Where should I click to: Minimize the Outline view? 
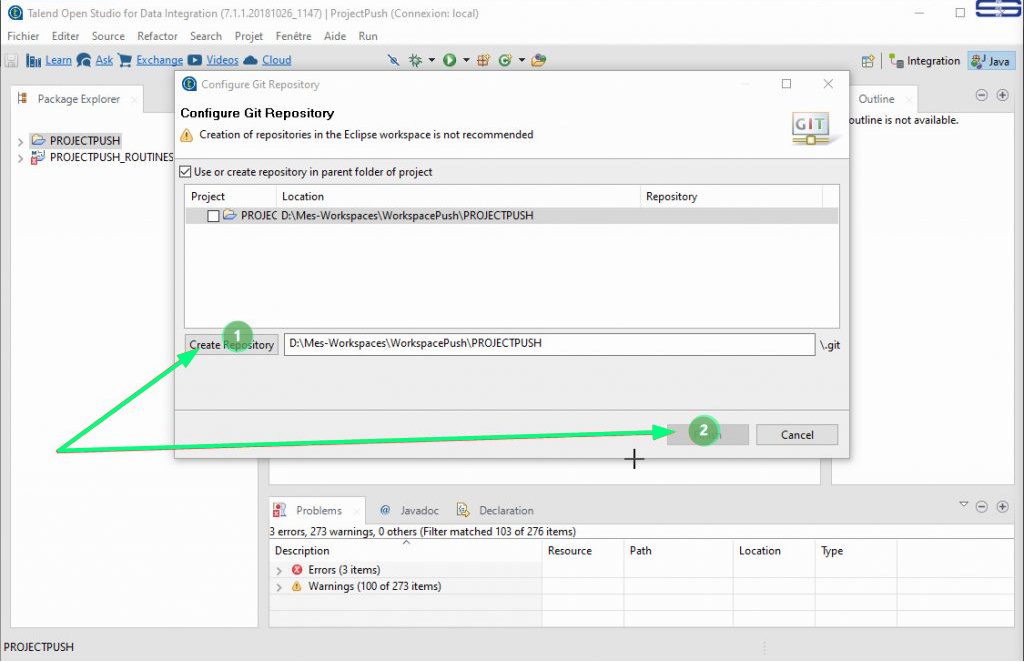(982, 95)
